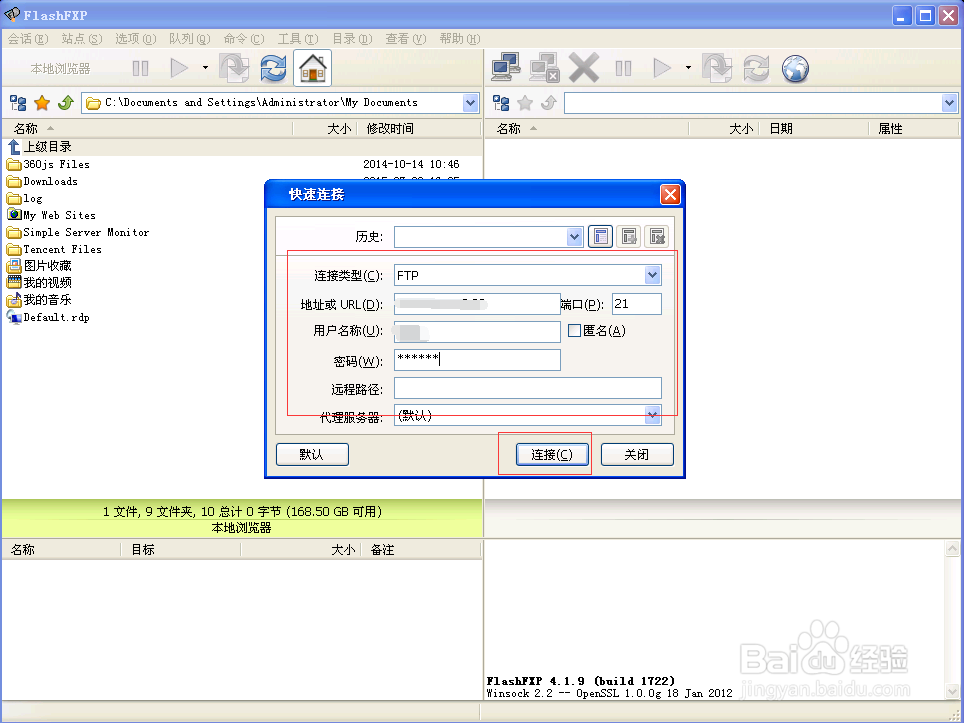Click the remote up-directory arrow icon
Screen dimensions: 964x723
548,103
